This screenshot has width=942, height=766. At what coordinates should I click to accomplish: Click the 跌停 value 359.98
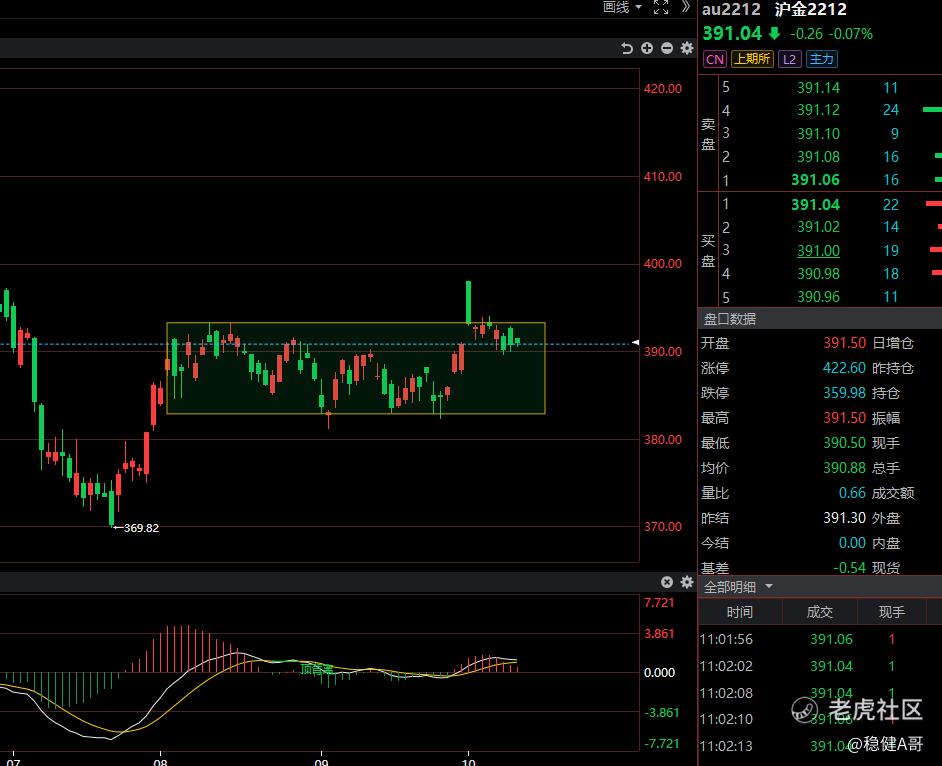(844, 393)
